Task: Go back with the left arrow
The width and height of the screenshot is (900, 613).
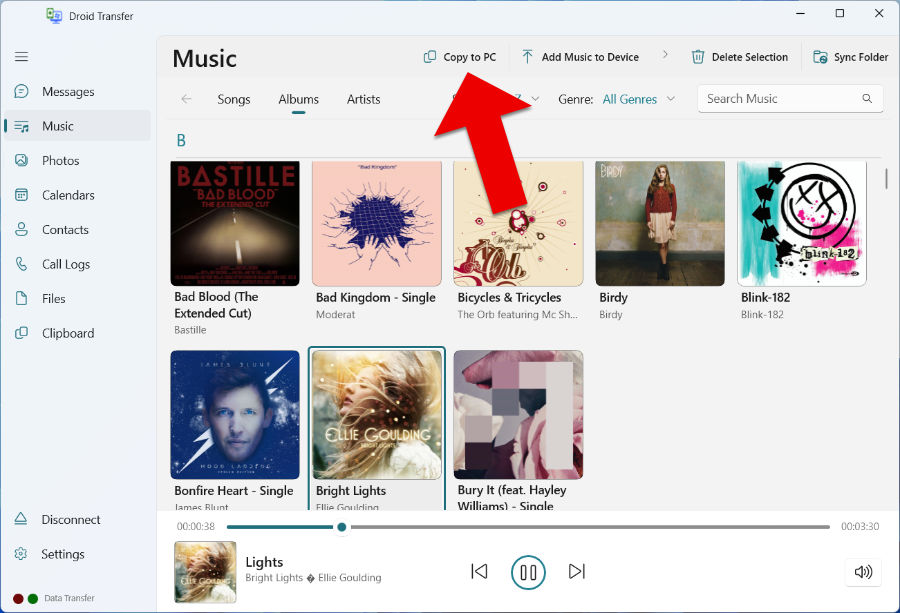Action: click(x=186, y=99)
